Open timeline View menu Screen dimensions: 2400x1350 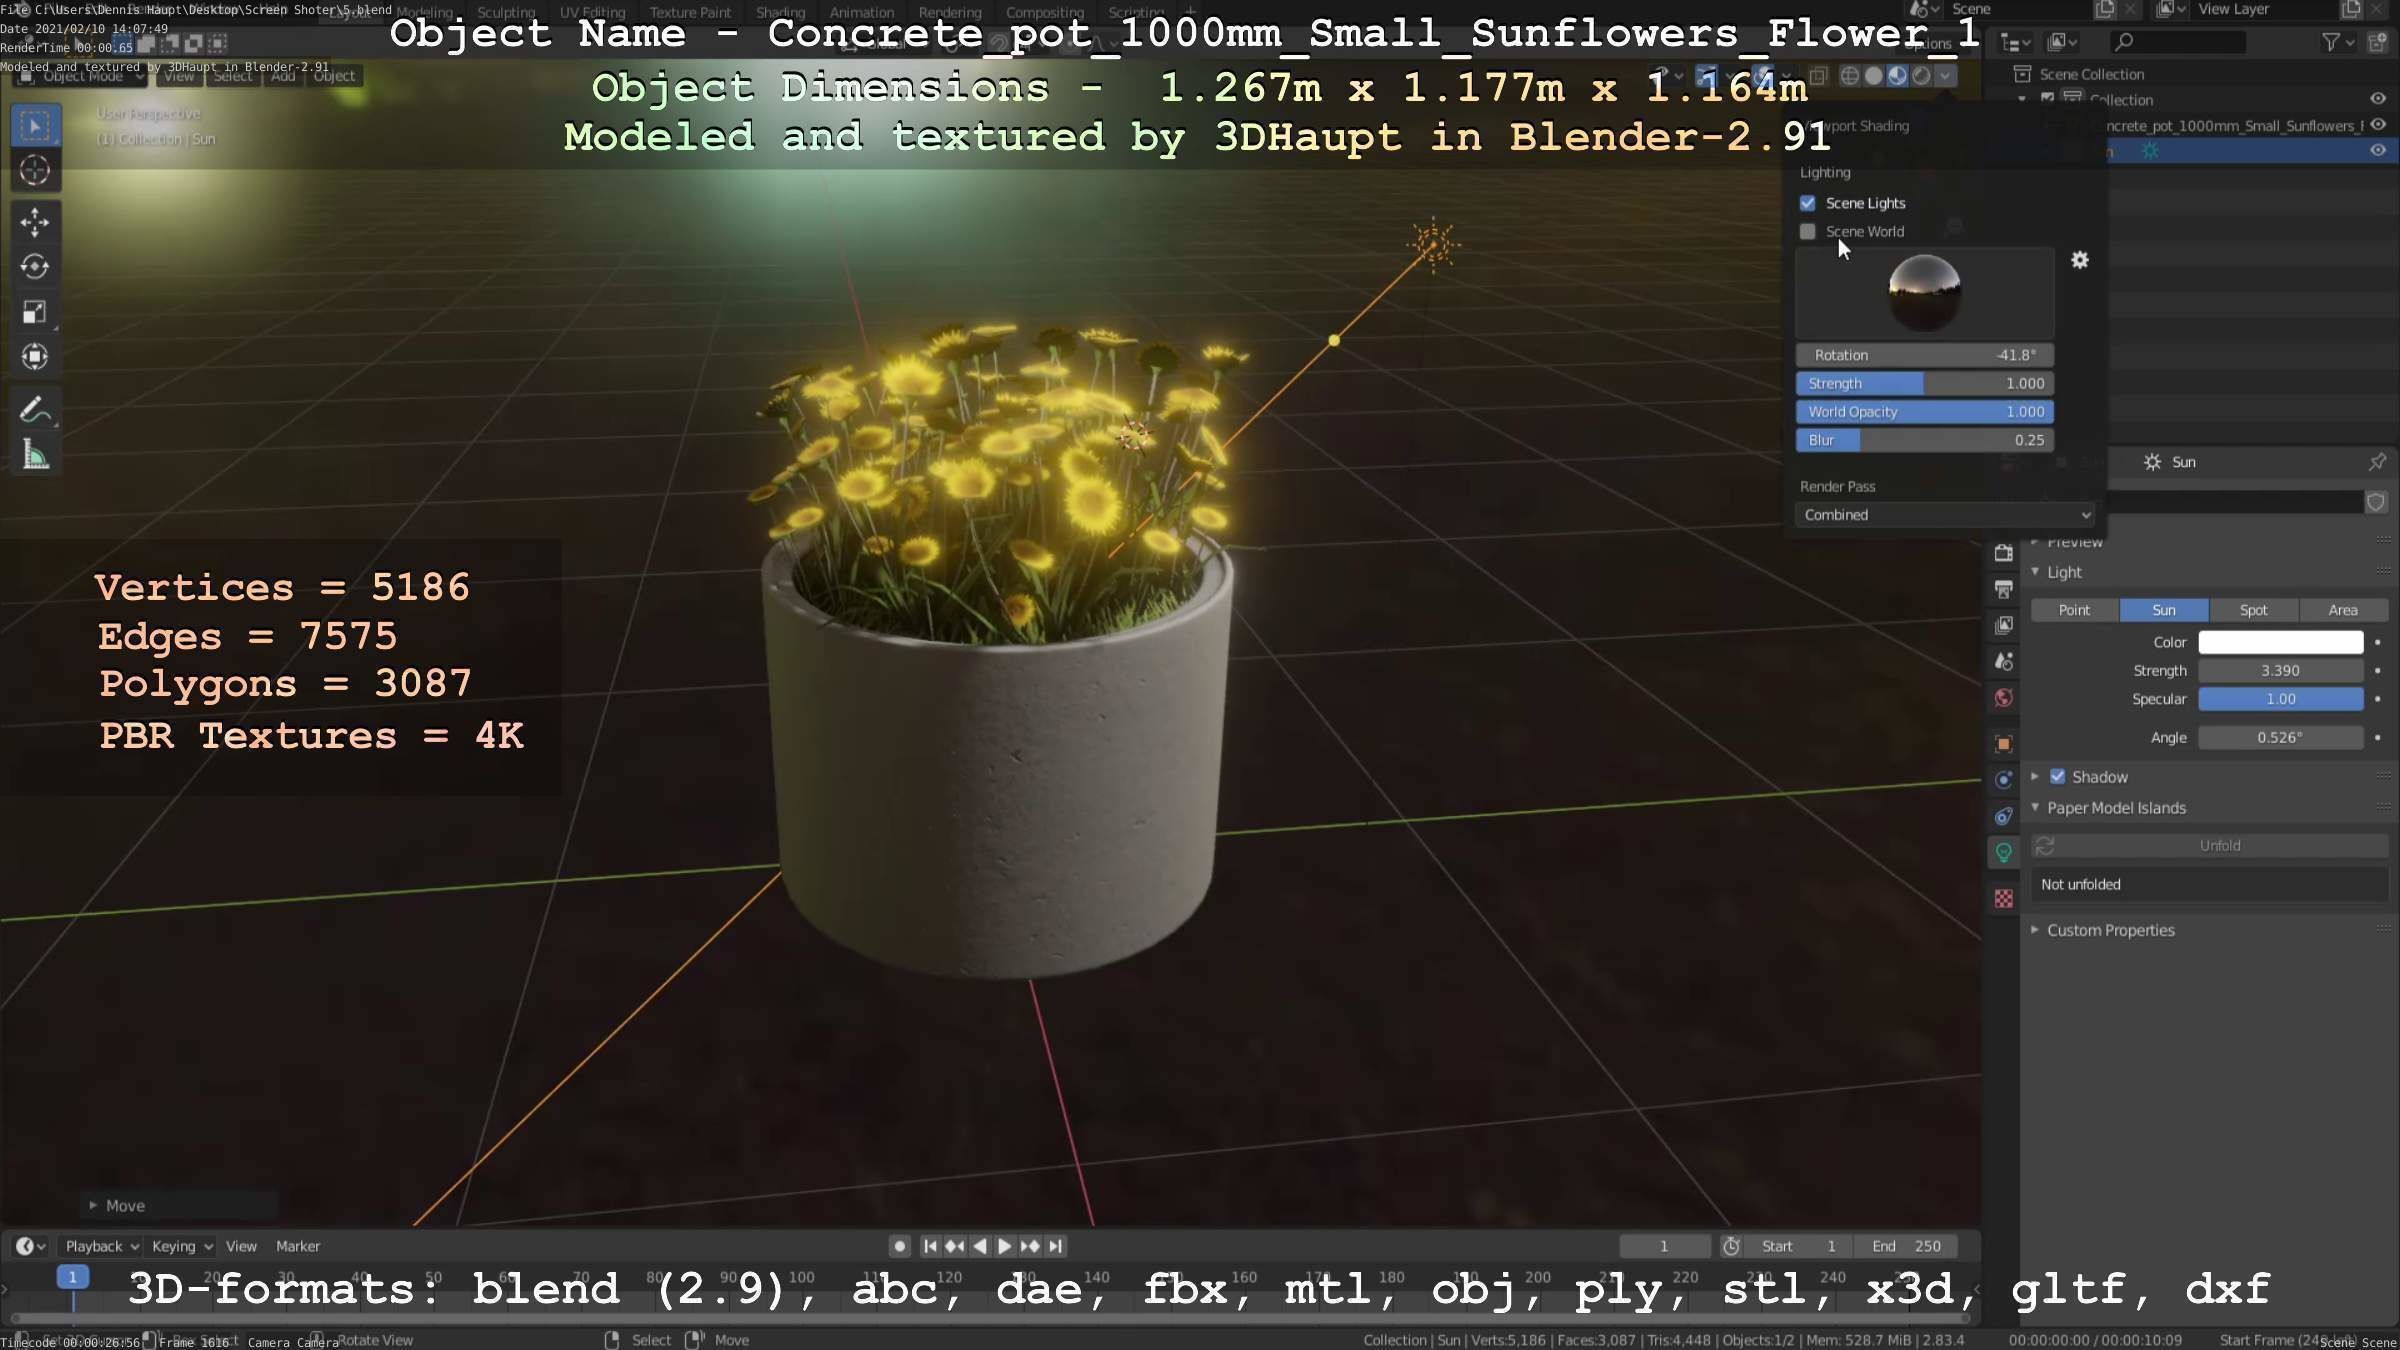click(x=241, y=1246)
